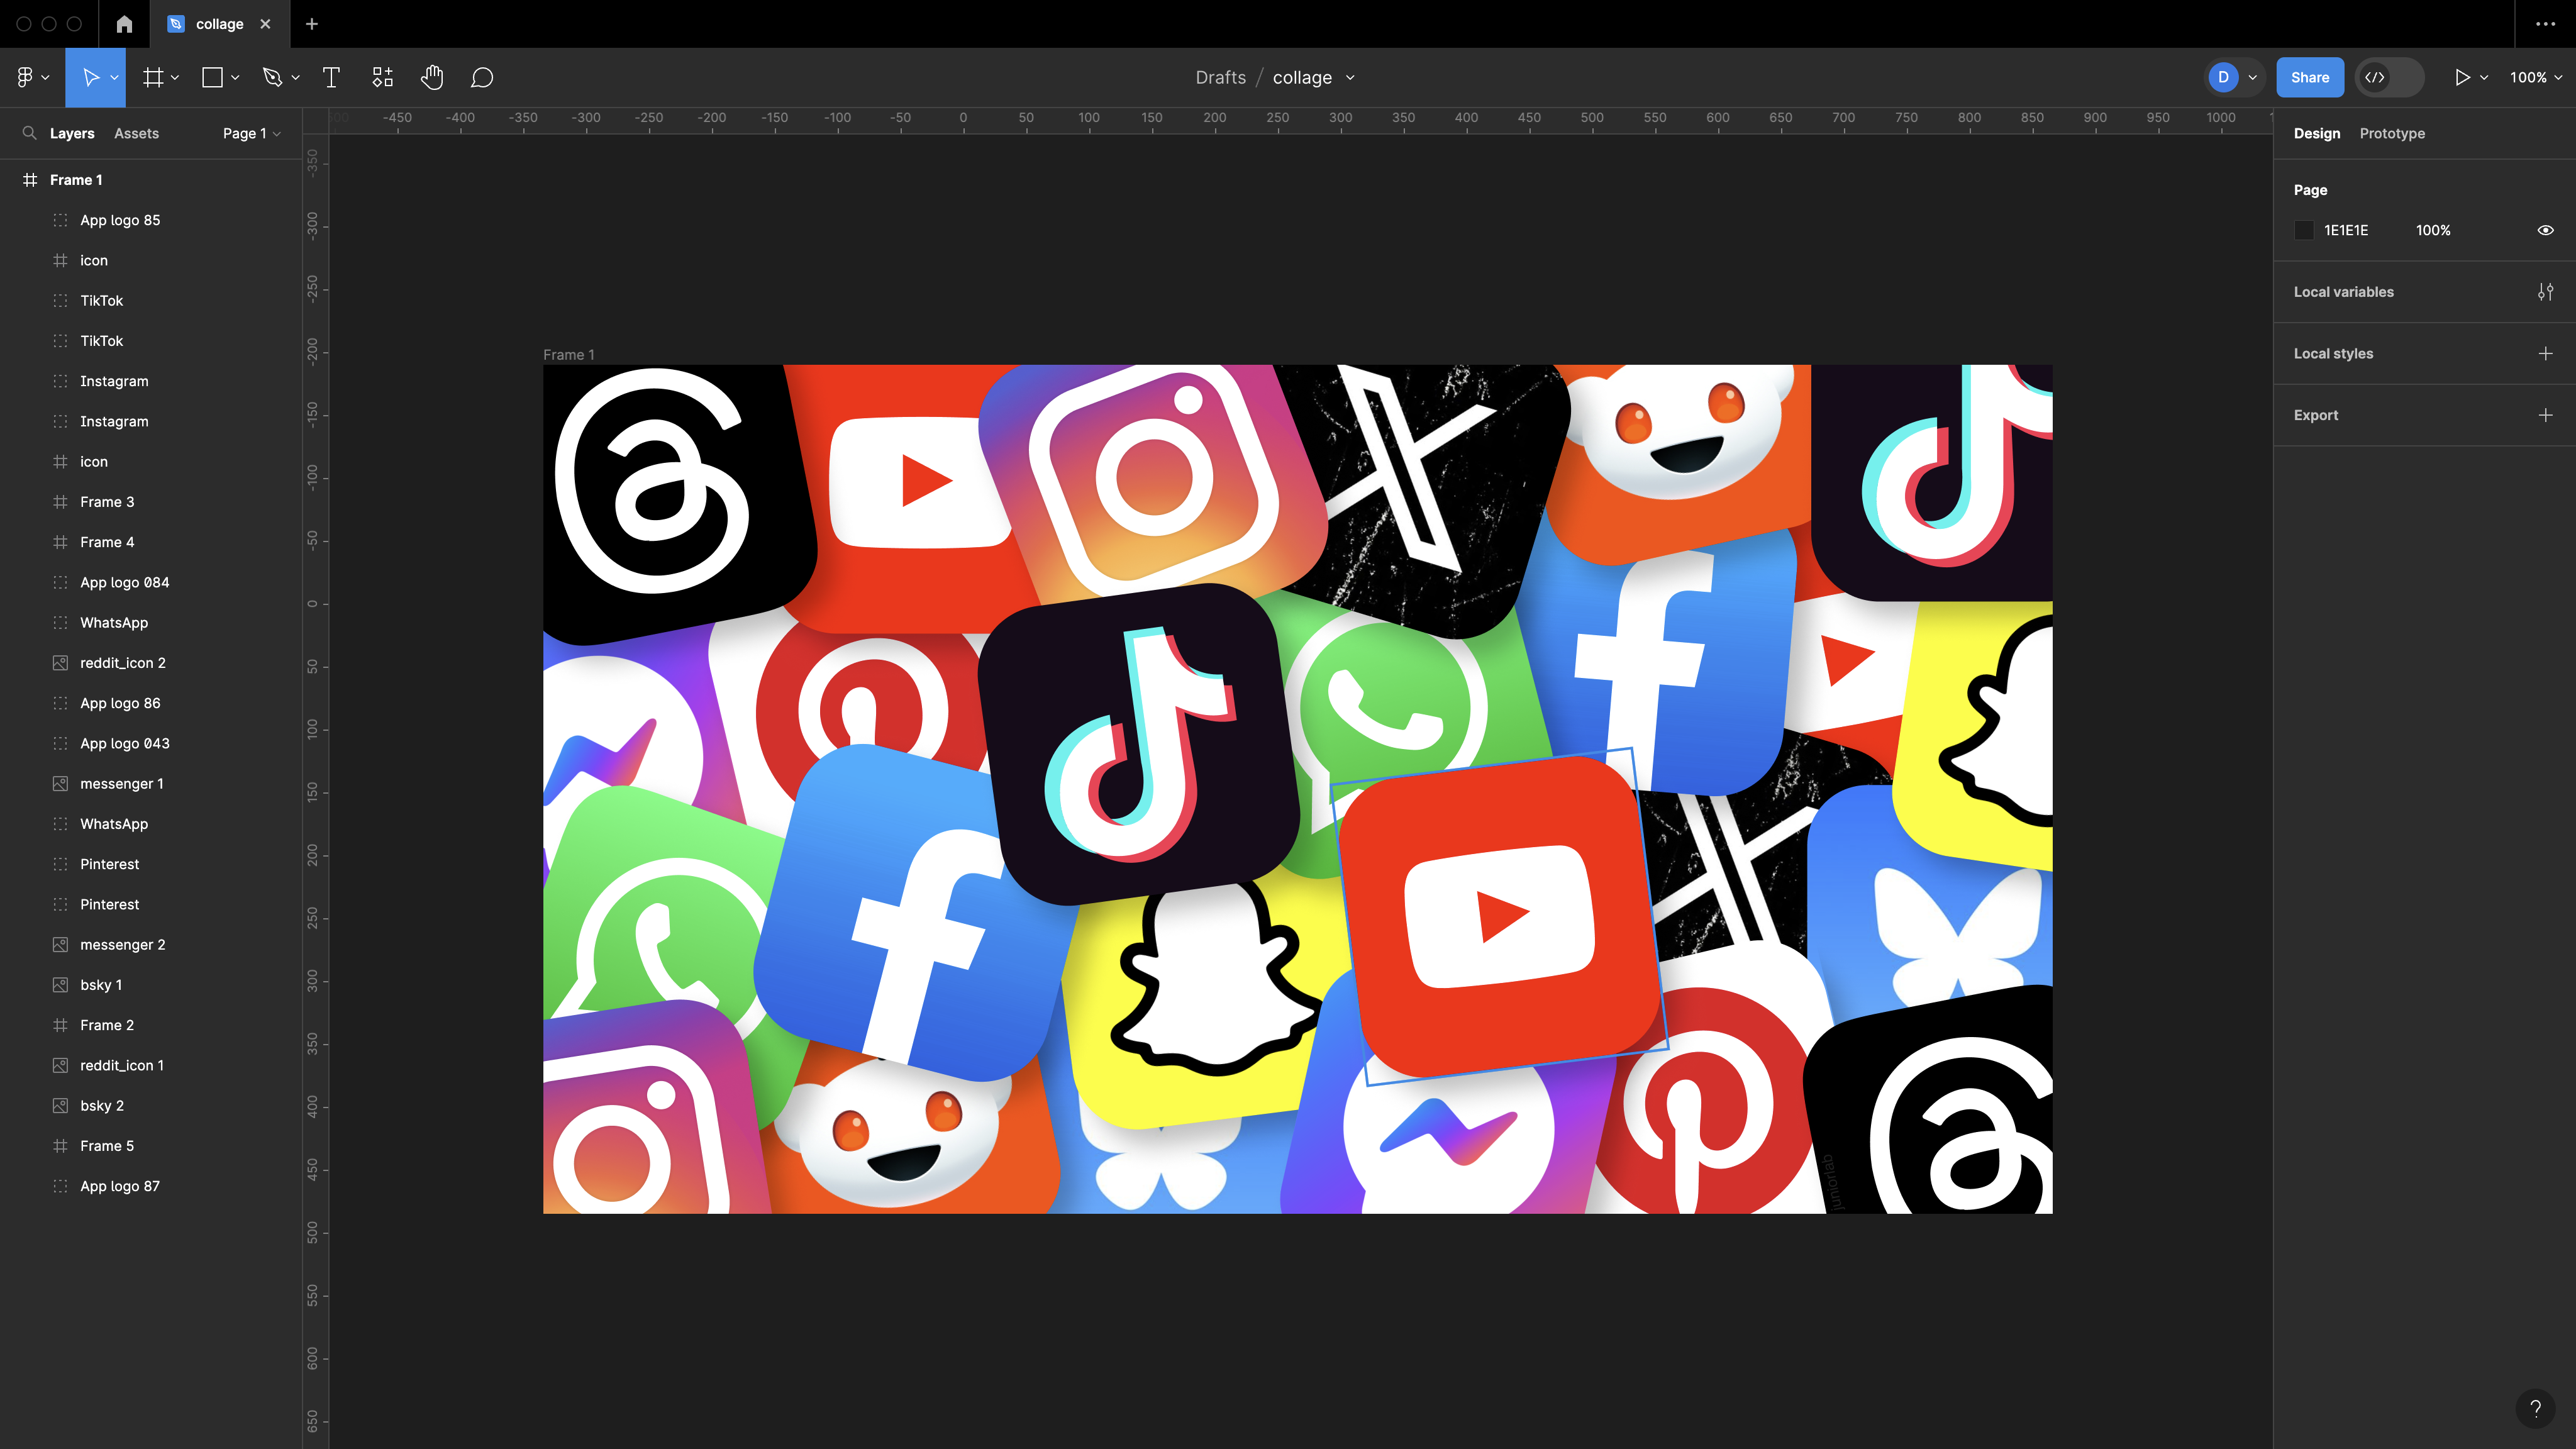Screen dimensions: 2576x1449
Task: Open the Figma main menu icon
Action: pyautogui.click(x=25, y=77)
